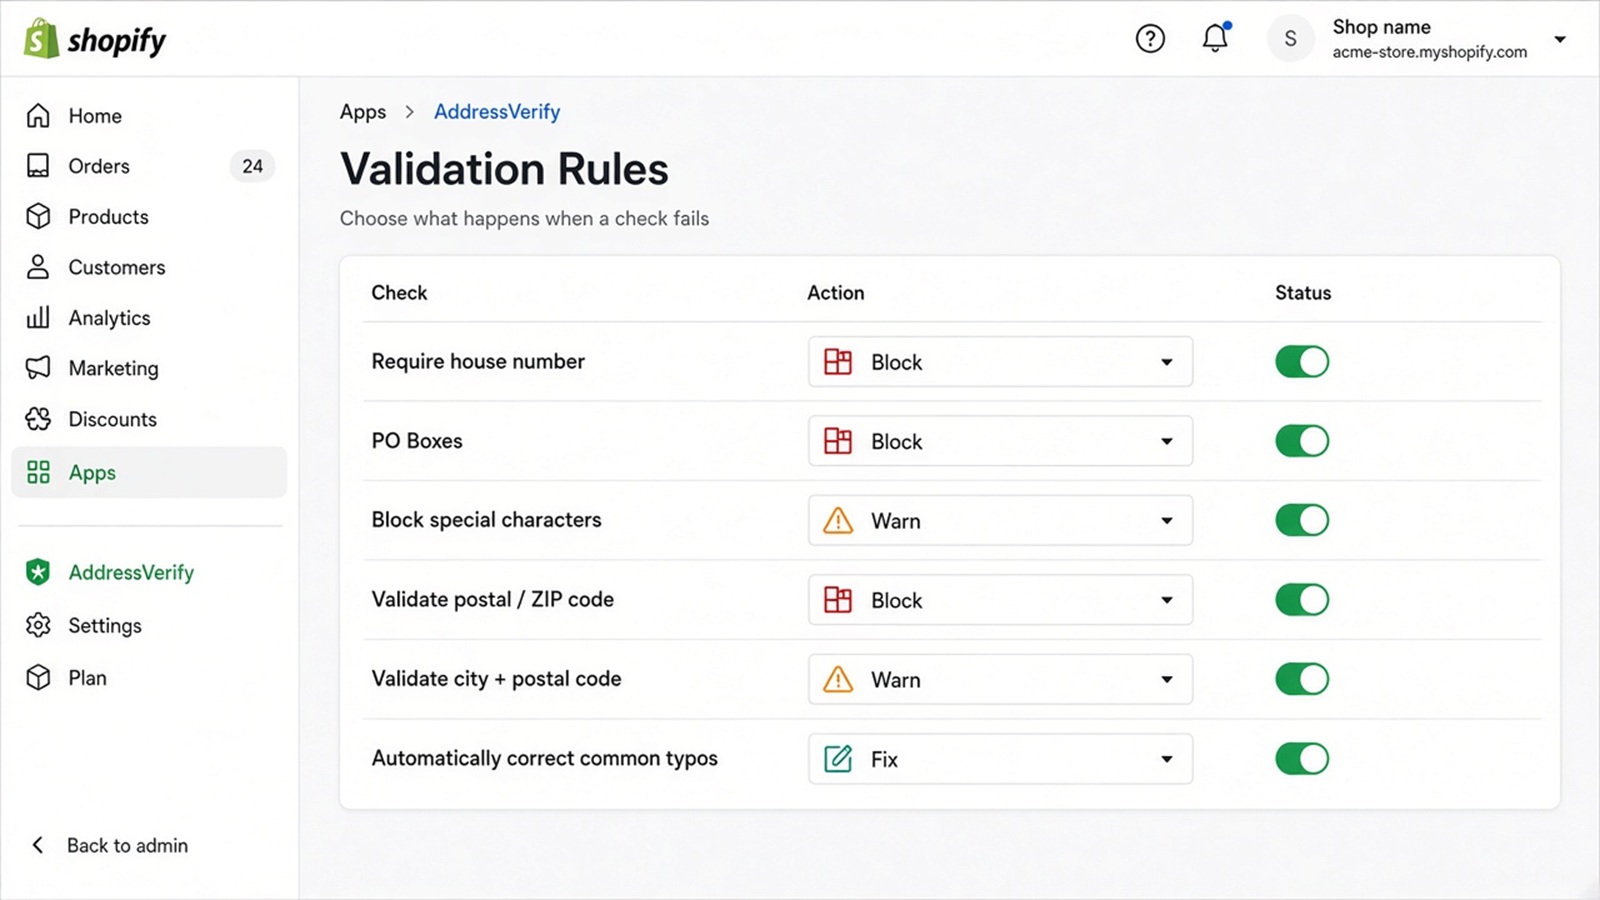The width and height of the screenshot is (1600, 900).
Task: Click the Shopify logo
Action: point(95,39)
